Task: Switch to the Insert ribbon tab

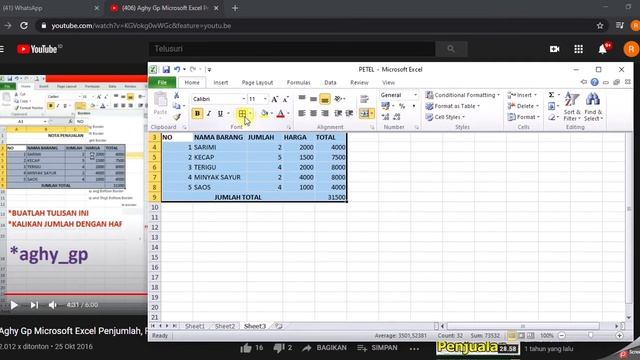Action: click(221, 82)
